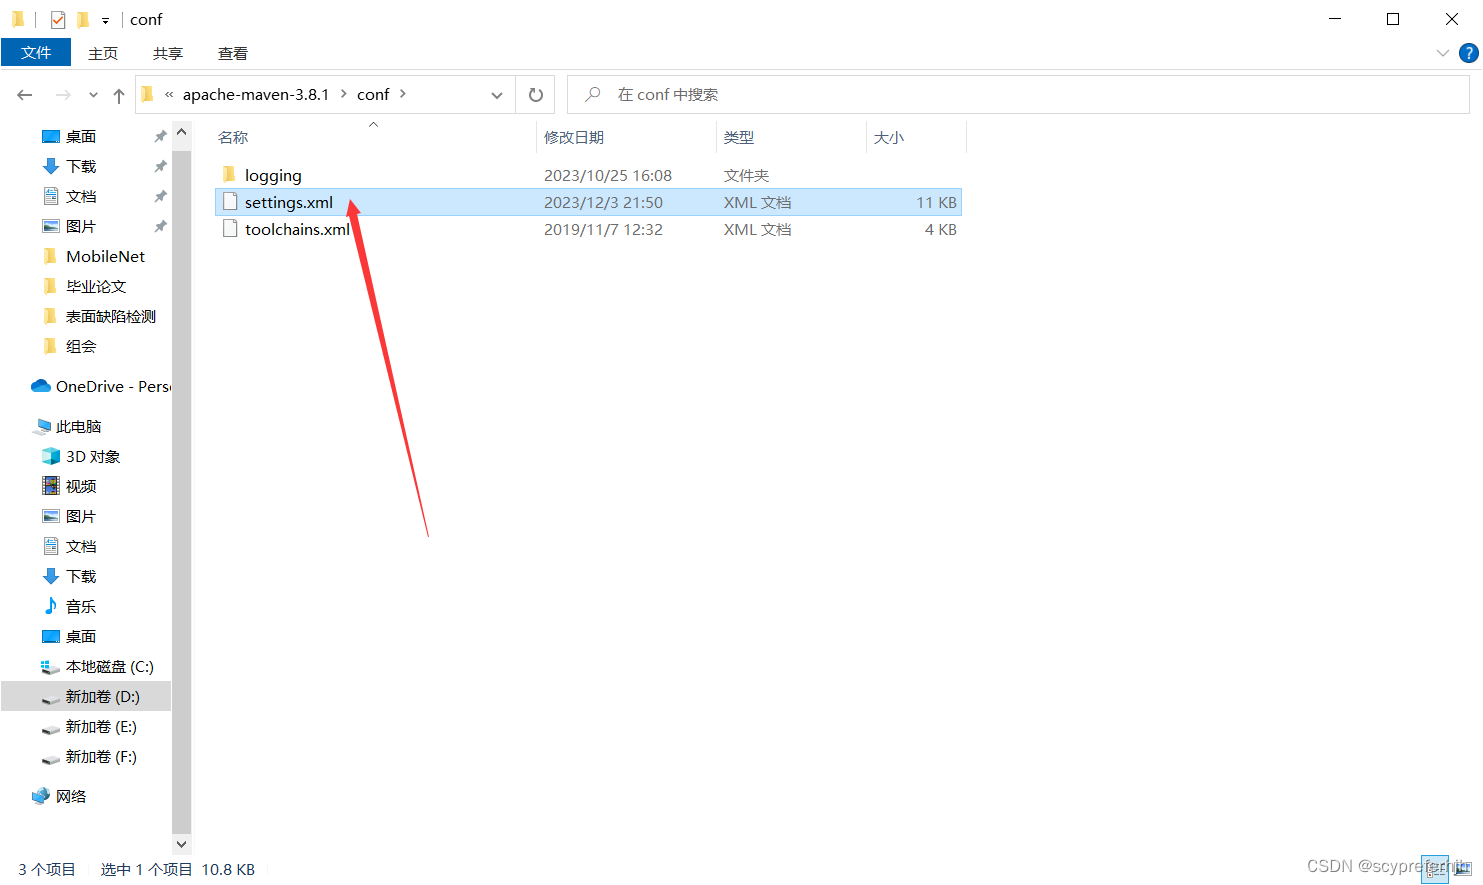Image resolution: width=1483 pixels, height=885 pixels.
Task: Click the toolchains.xml file icon
Action: [230, 229]
